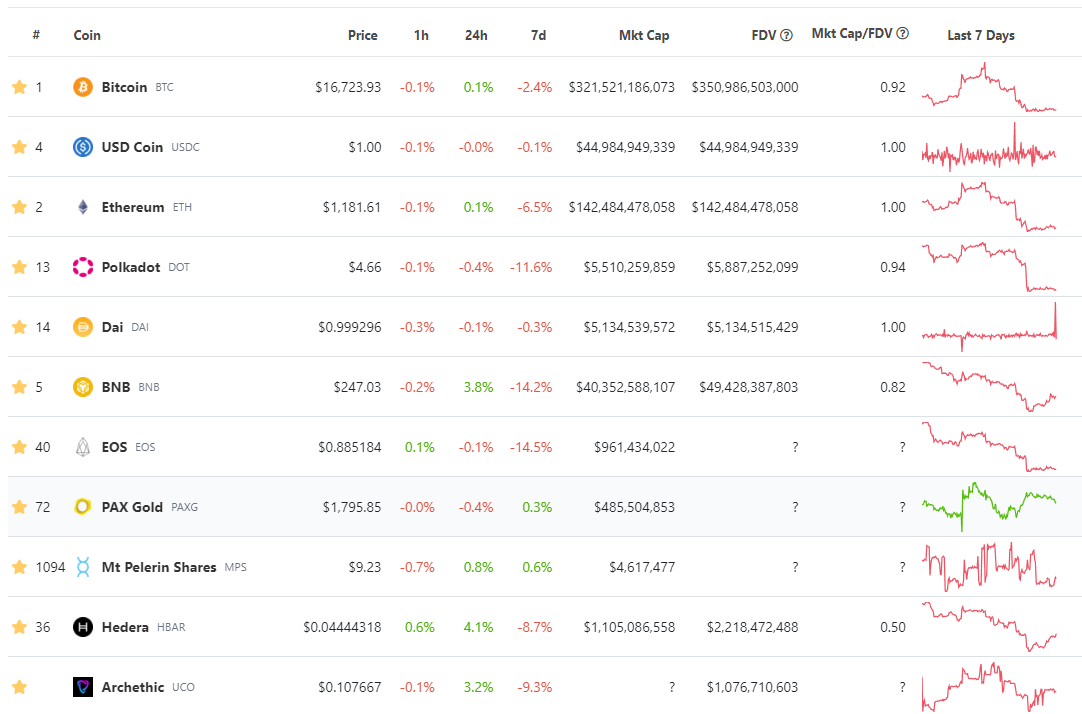Click the Mt Pelerin Shares logo icon
Viewport: 1082px width, 714px height.
[83, 567]
